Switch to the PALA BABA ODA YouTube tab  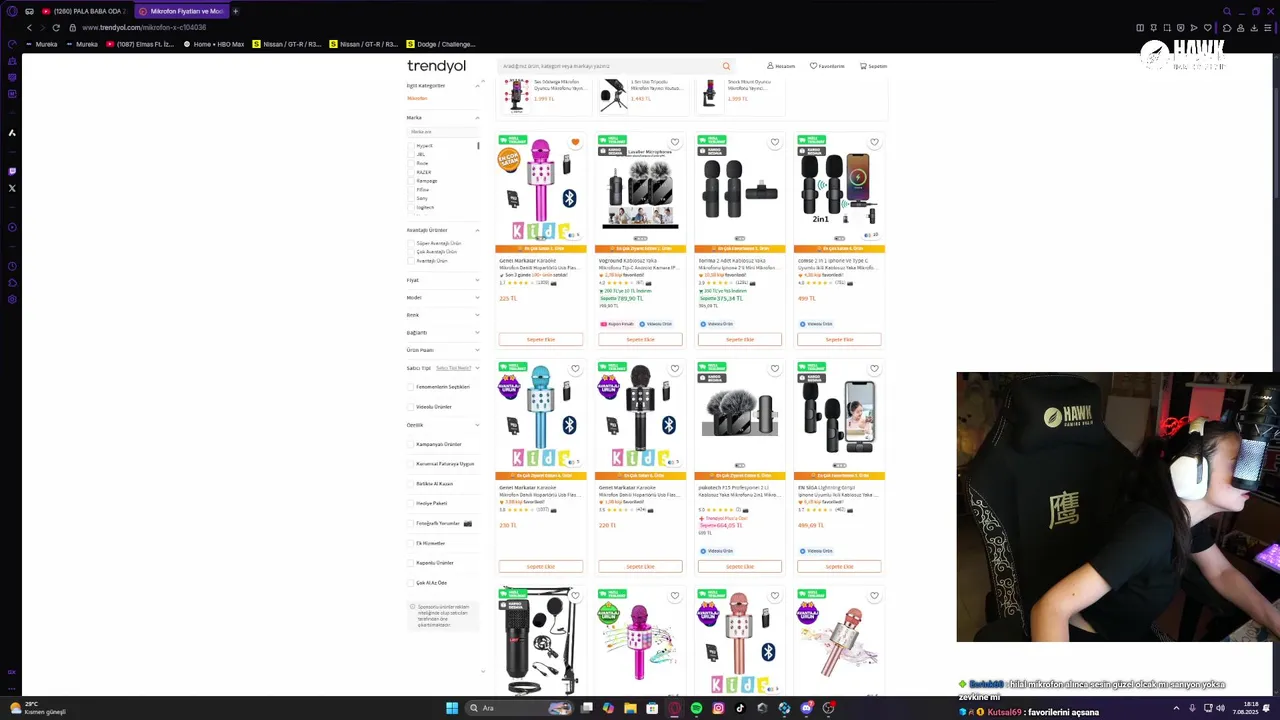pyautogui.click(x=84, y=11)
